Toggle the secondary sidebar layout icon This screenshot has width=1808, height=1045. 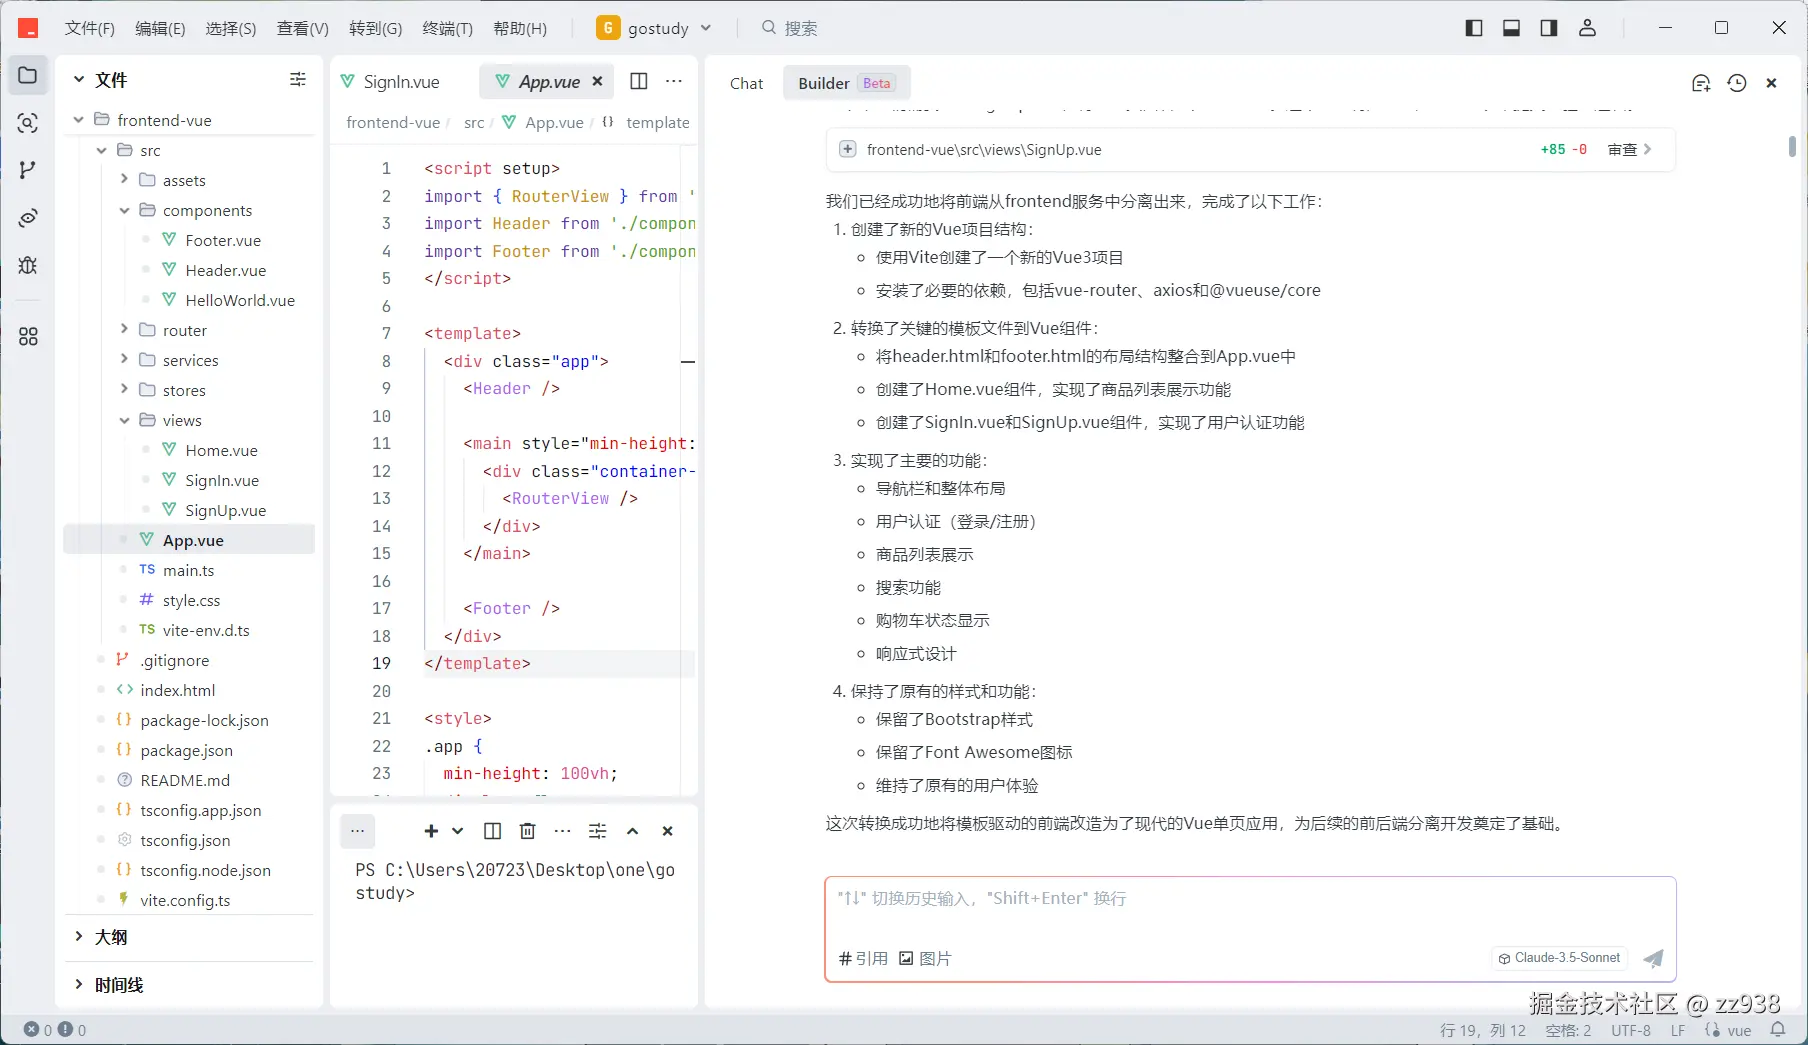pos(1549,28)
